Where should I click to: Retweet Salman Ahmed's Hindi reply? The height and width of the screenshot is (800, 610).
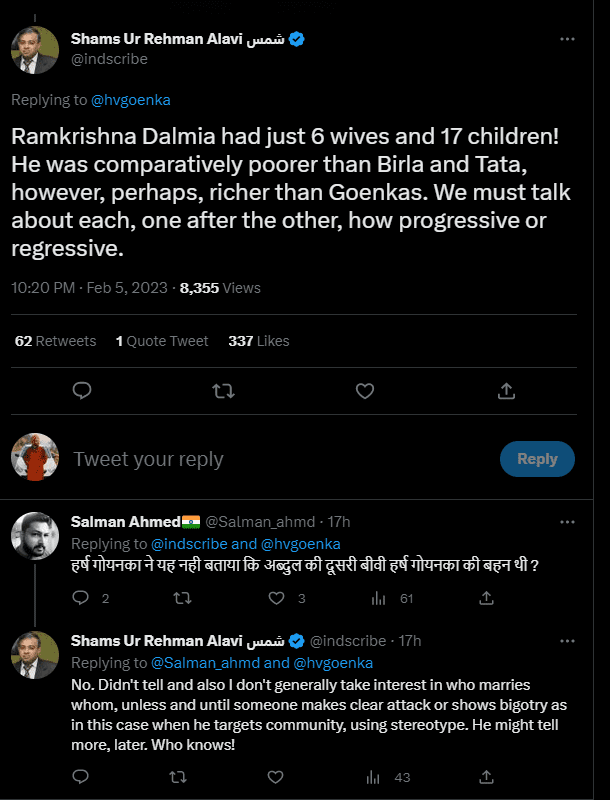point(181,598)
